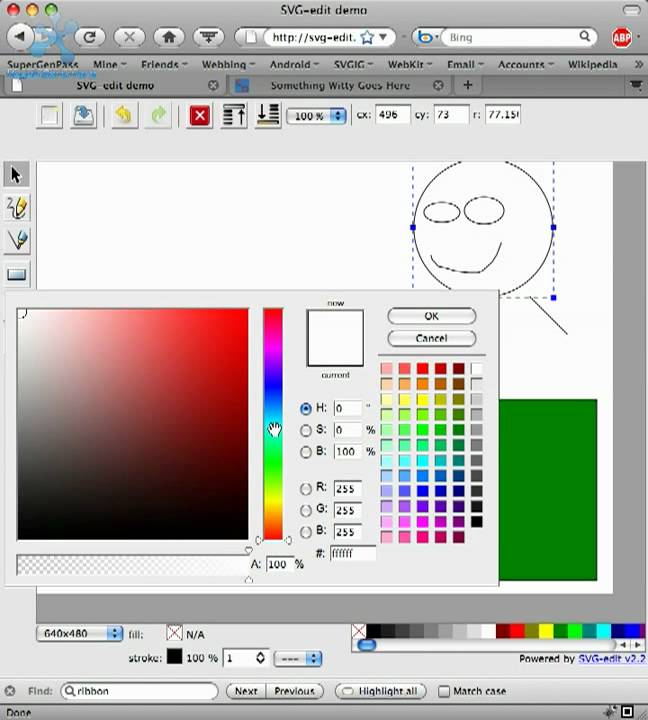Screen dimensions: 648x720
Task: Toggle the Highlight all button
Action: [381, 691]
